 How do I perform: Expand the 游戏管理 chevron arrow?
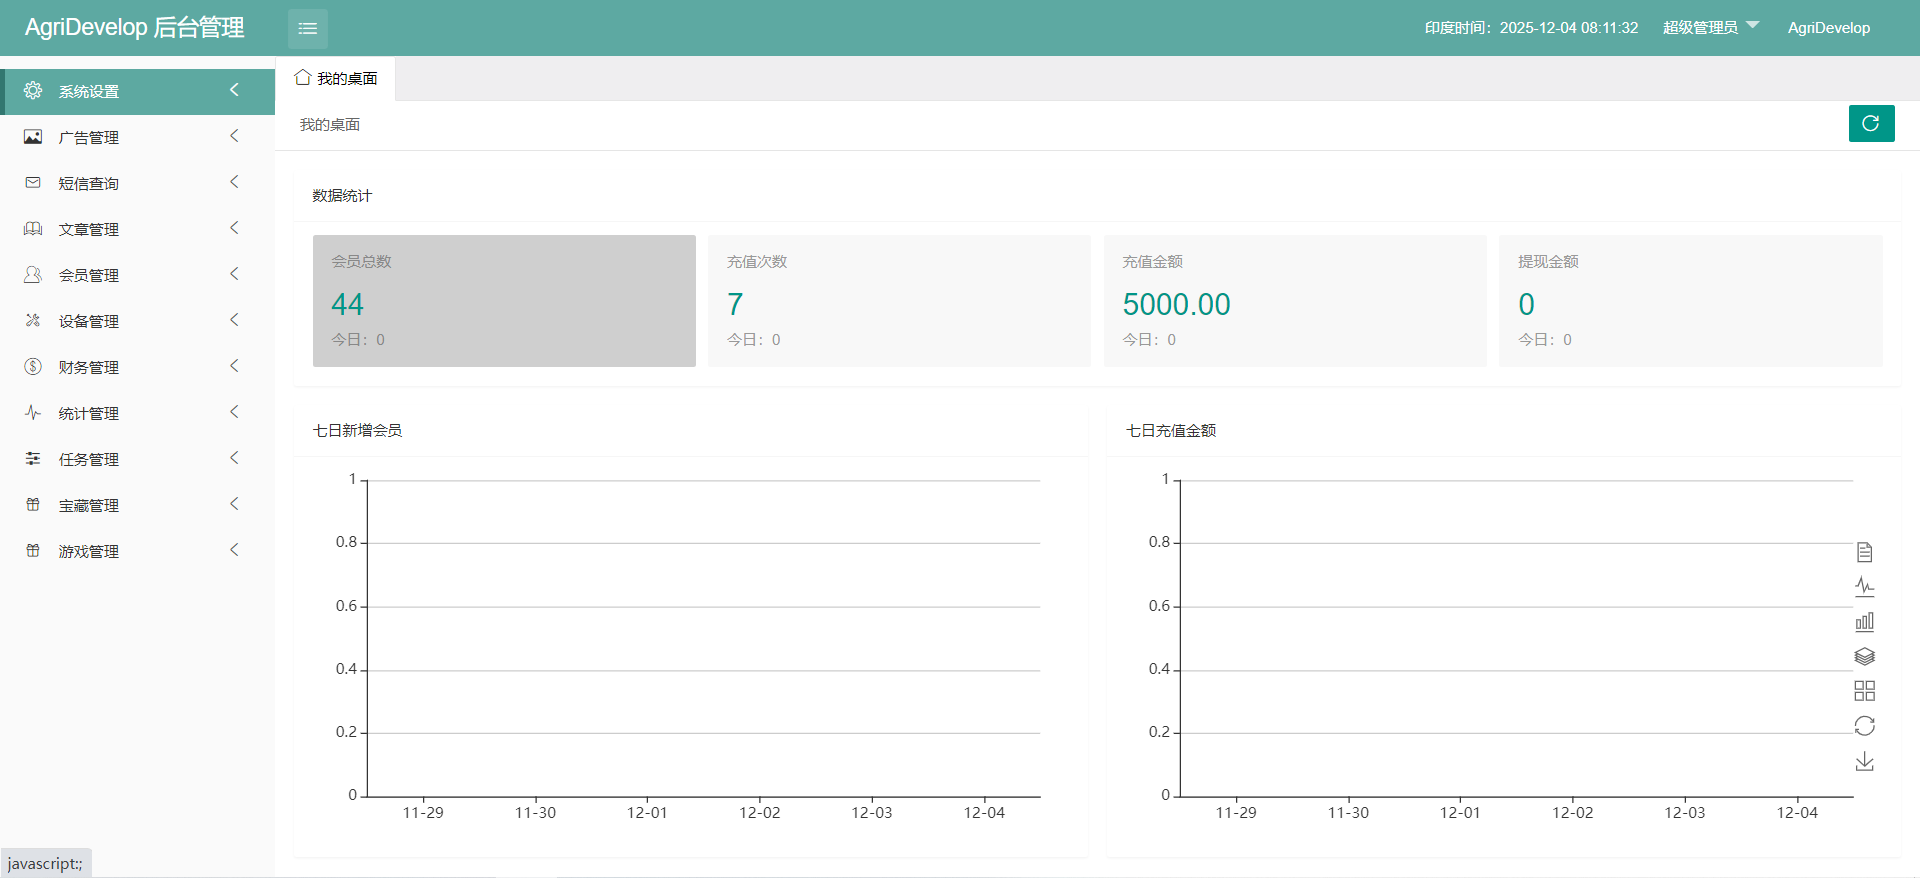[x=234, y=550]
